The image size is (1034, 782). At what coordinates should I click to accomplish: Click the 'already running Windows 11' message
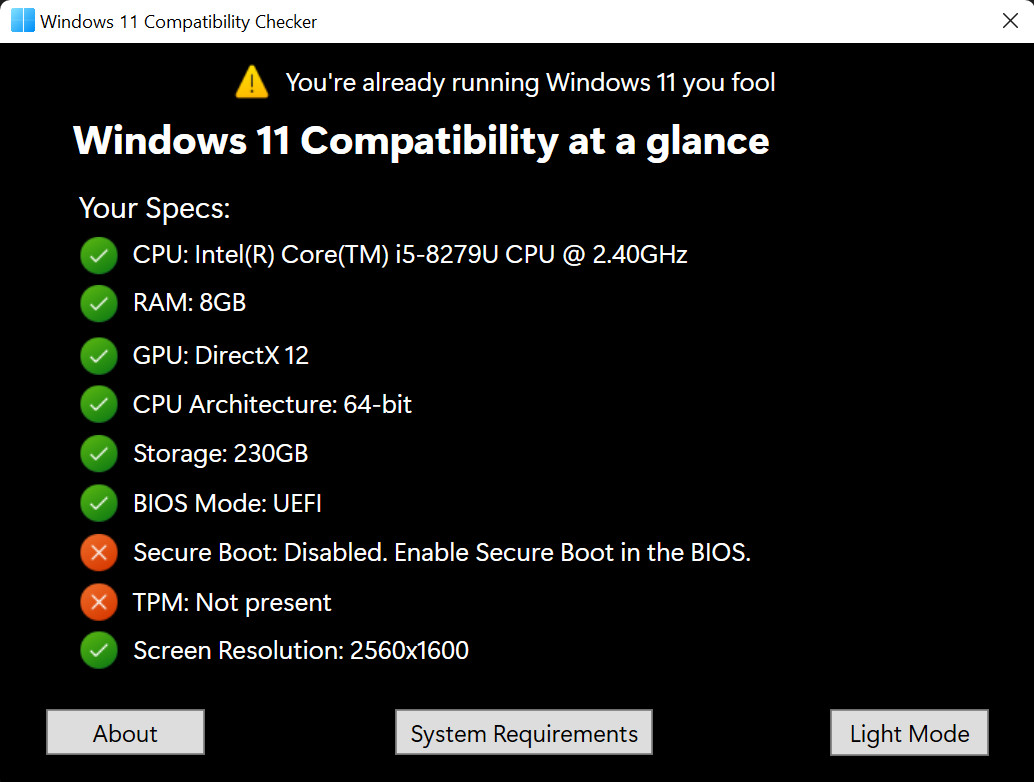click(530, 83)
